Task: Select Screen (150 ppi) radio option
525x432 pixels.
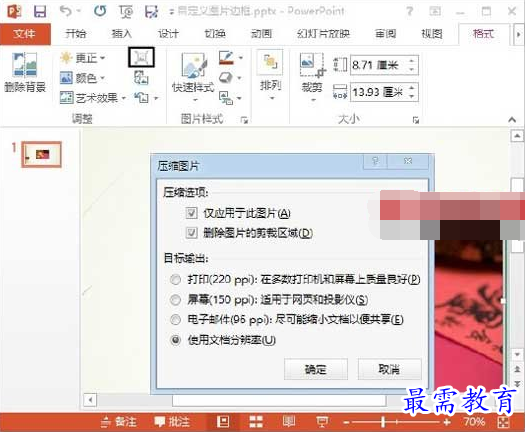Action: pos(175,300)
